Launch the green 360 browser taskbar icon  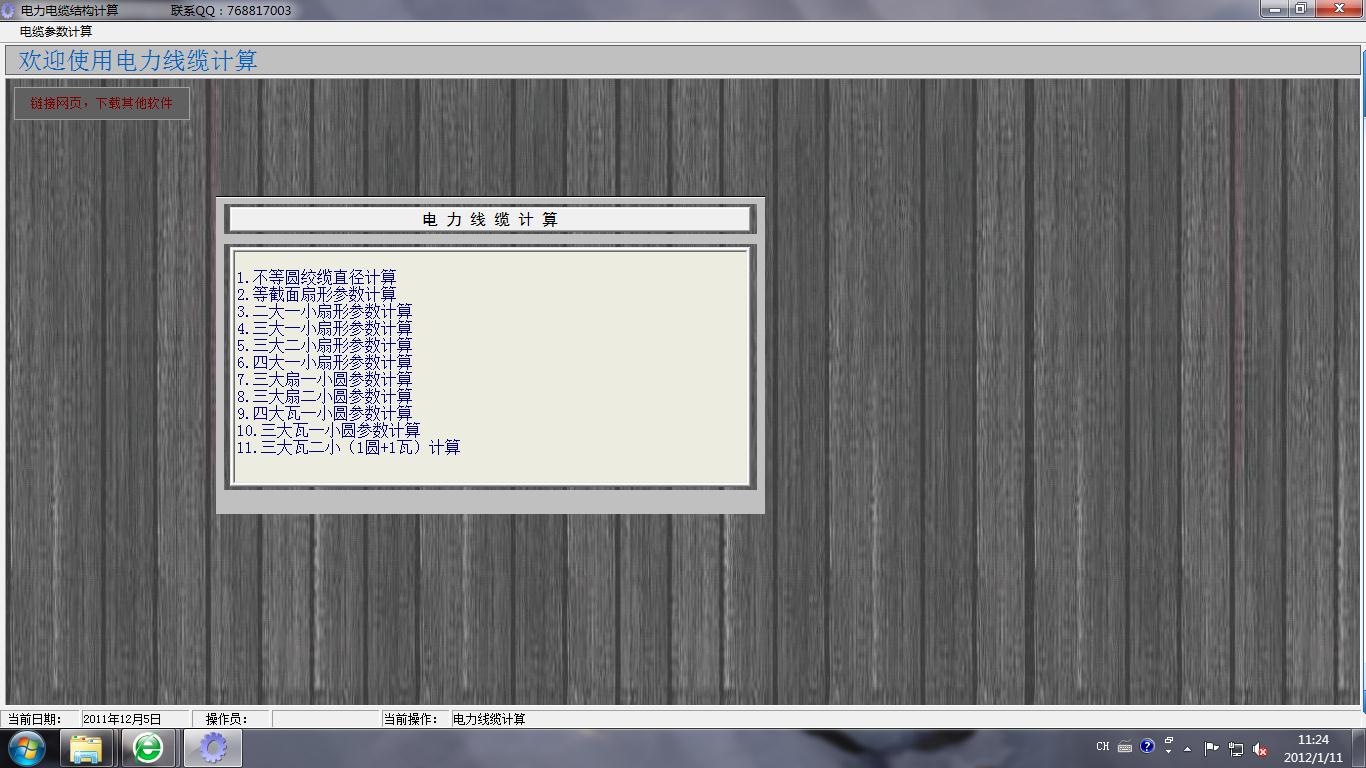point(148,748)
